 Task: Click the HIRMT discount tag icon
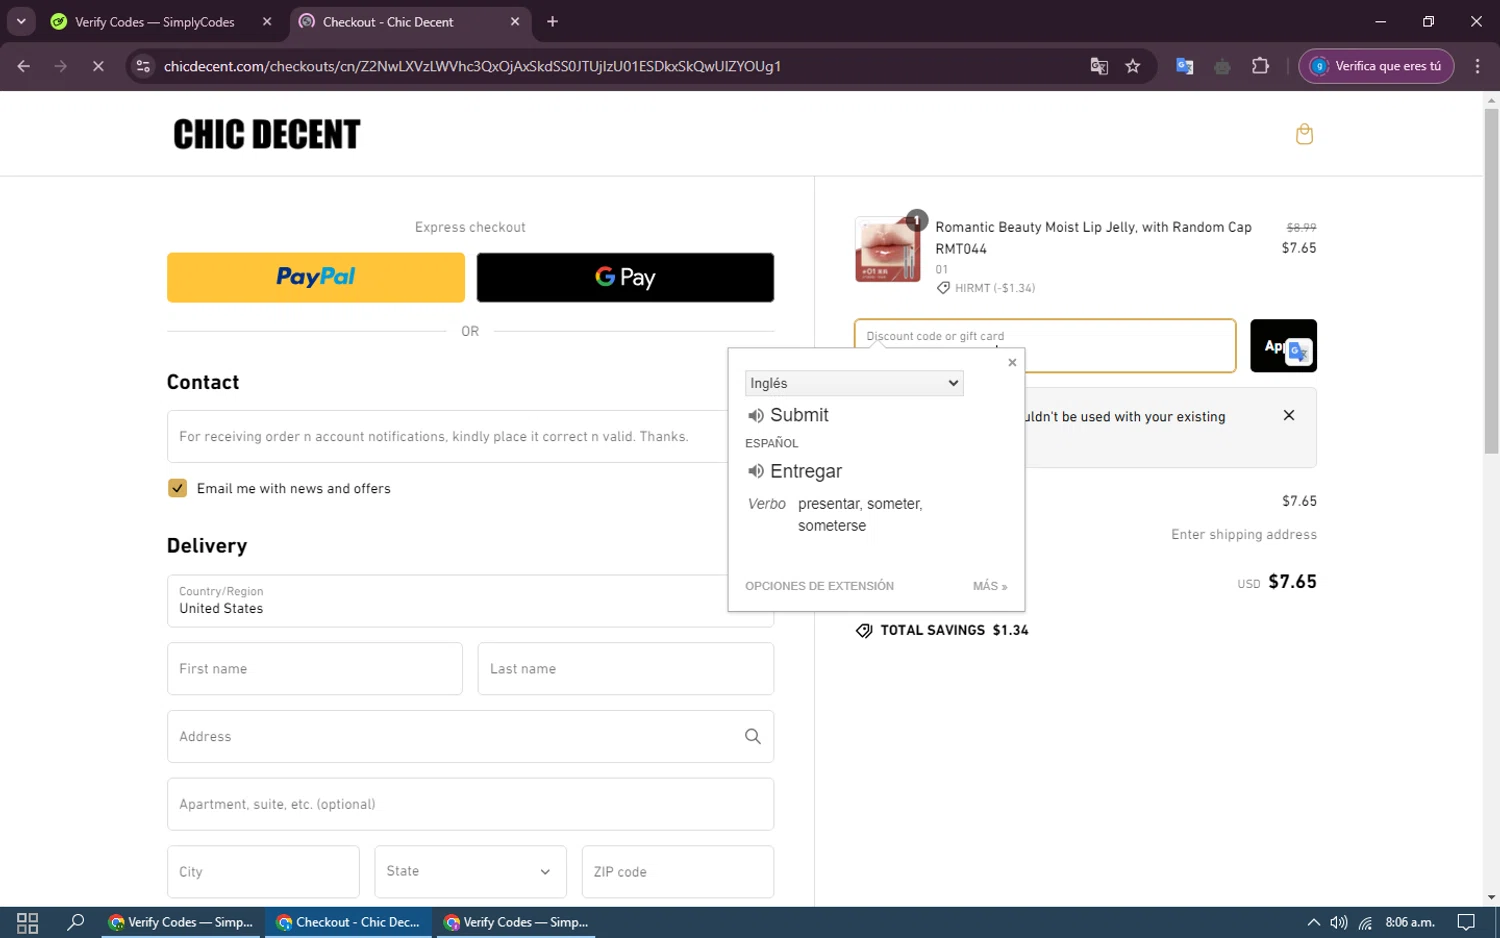click(943, 288)
